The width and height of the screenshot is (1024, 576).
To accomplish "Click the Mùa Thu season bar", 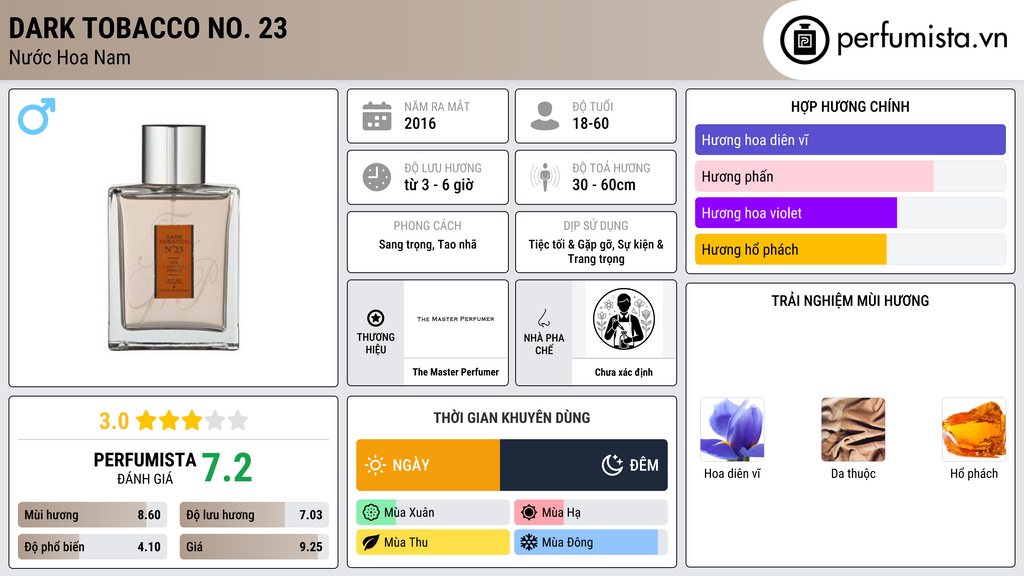I will (x=432, y=542).
